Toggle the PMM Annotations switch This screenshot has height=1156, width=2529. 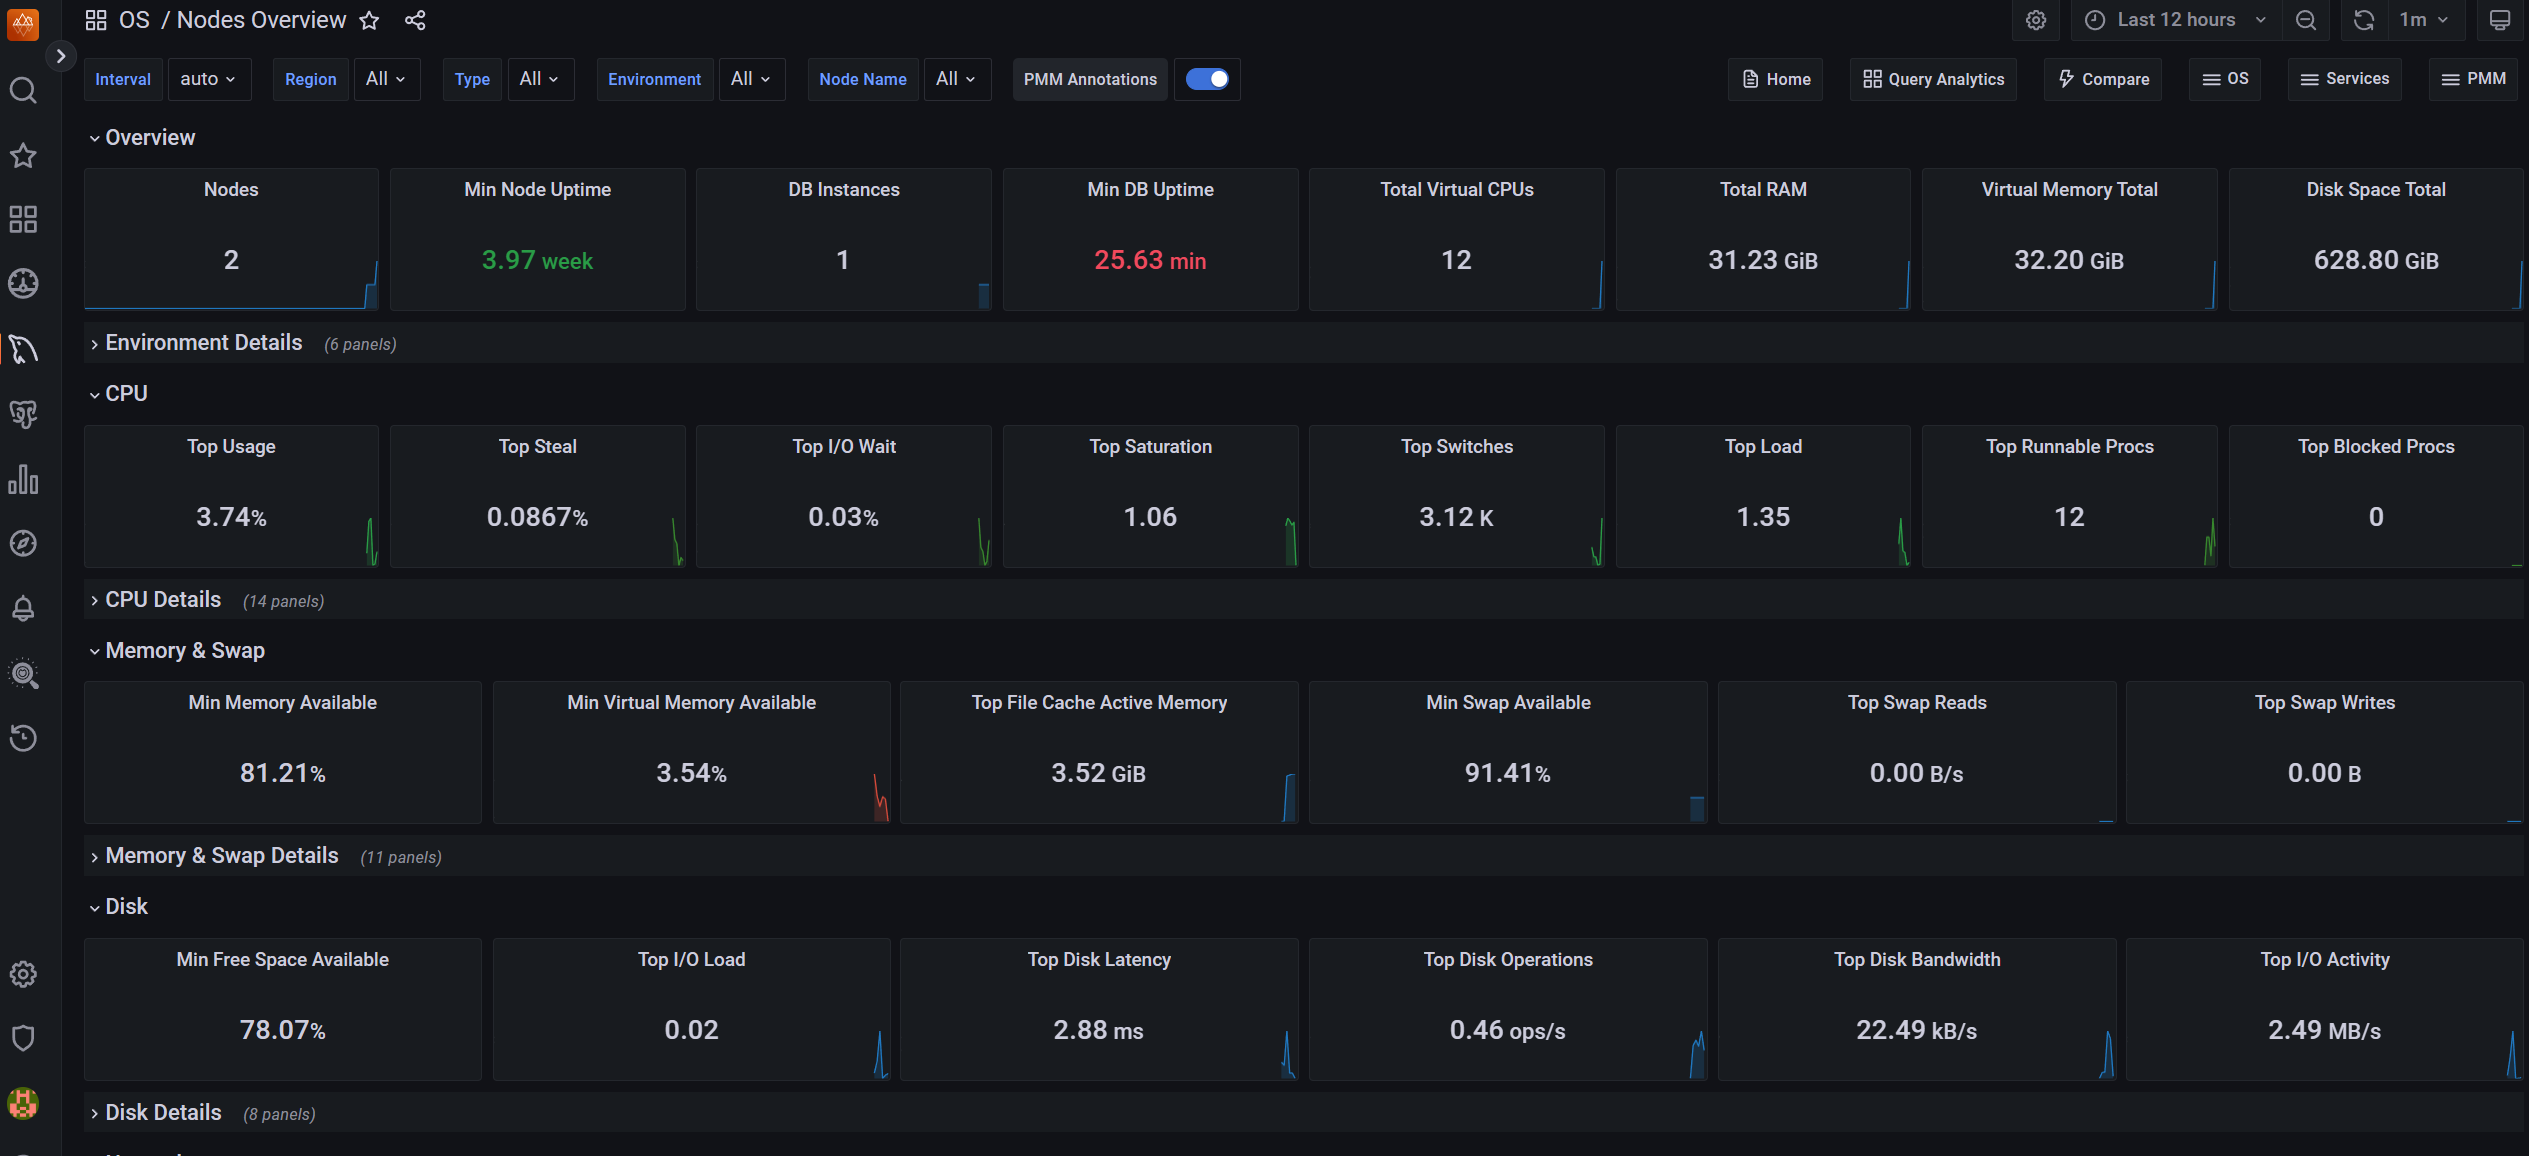coord(1207,79)
